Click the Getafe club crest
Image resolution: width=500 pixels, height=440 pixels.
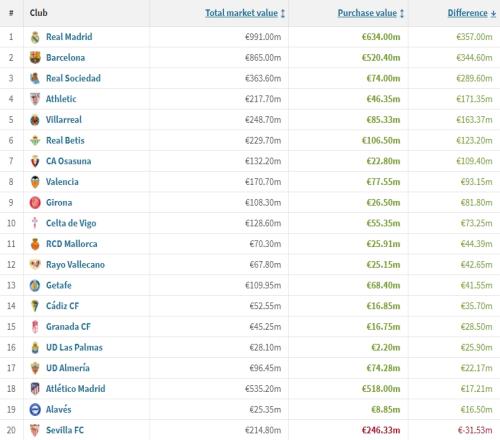35,285
